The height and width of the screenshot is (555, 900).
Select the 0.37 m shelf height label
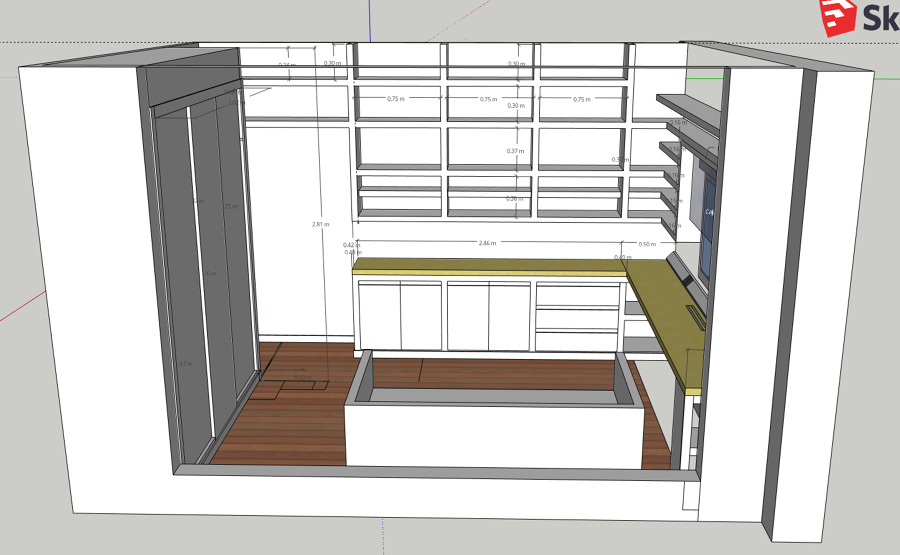[515, 151]
